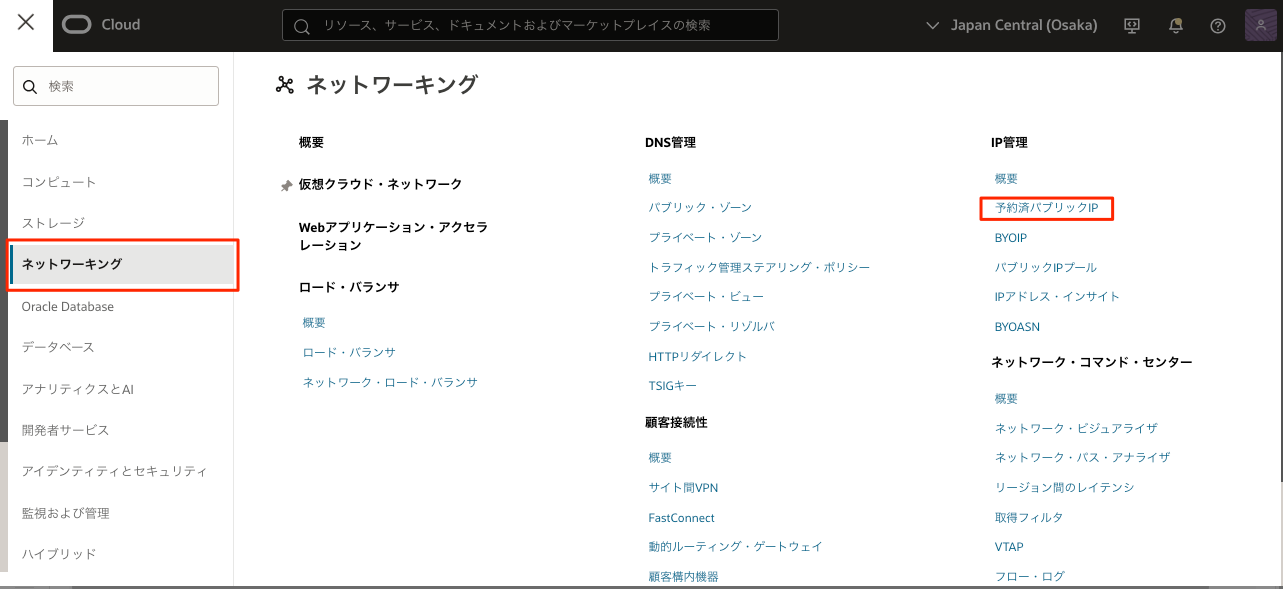
Task: Select ホーム in the sidebar
Action: (40, 140)
